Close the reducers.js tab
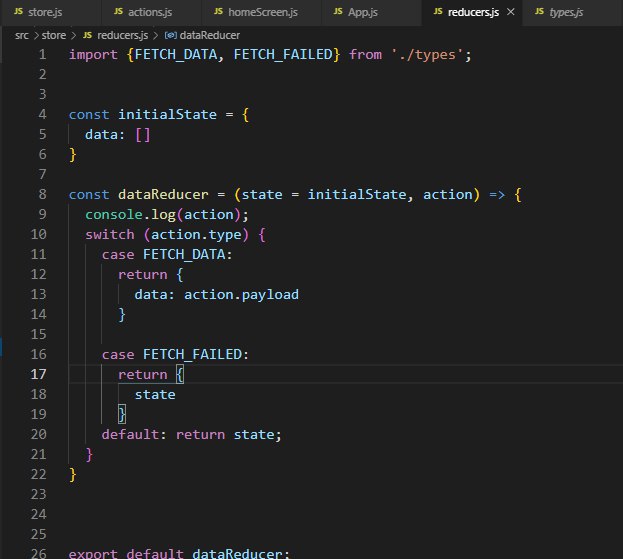The width and height of the screenshot is (623, 559). (511, 12)
